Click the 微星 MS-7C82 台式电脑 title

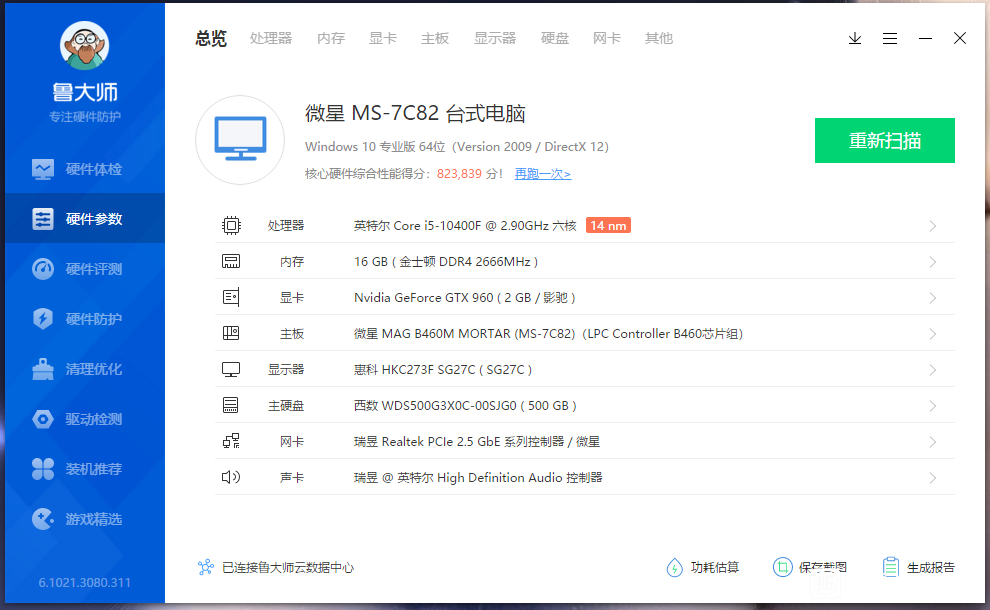(415, 113)
